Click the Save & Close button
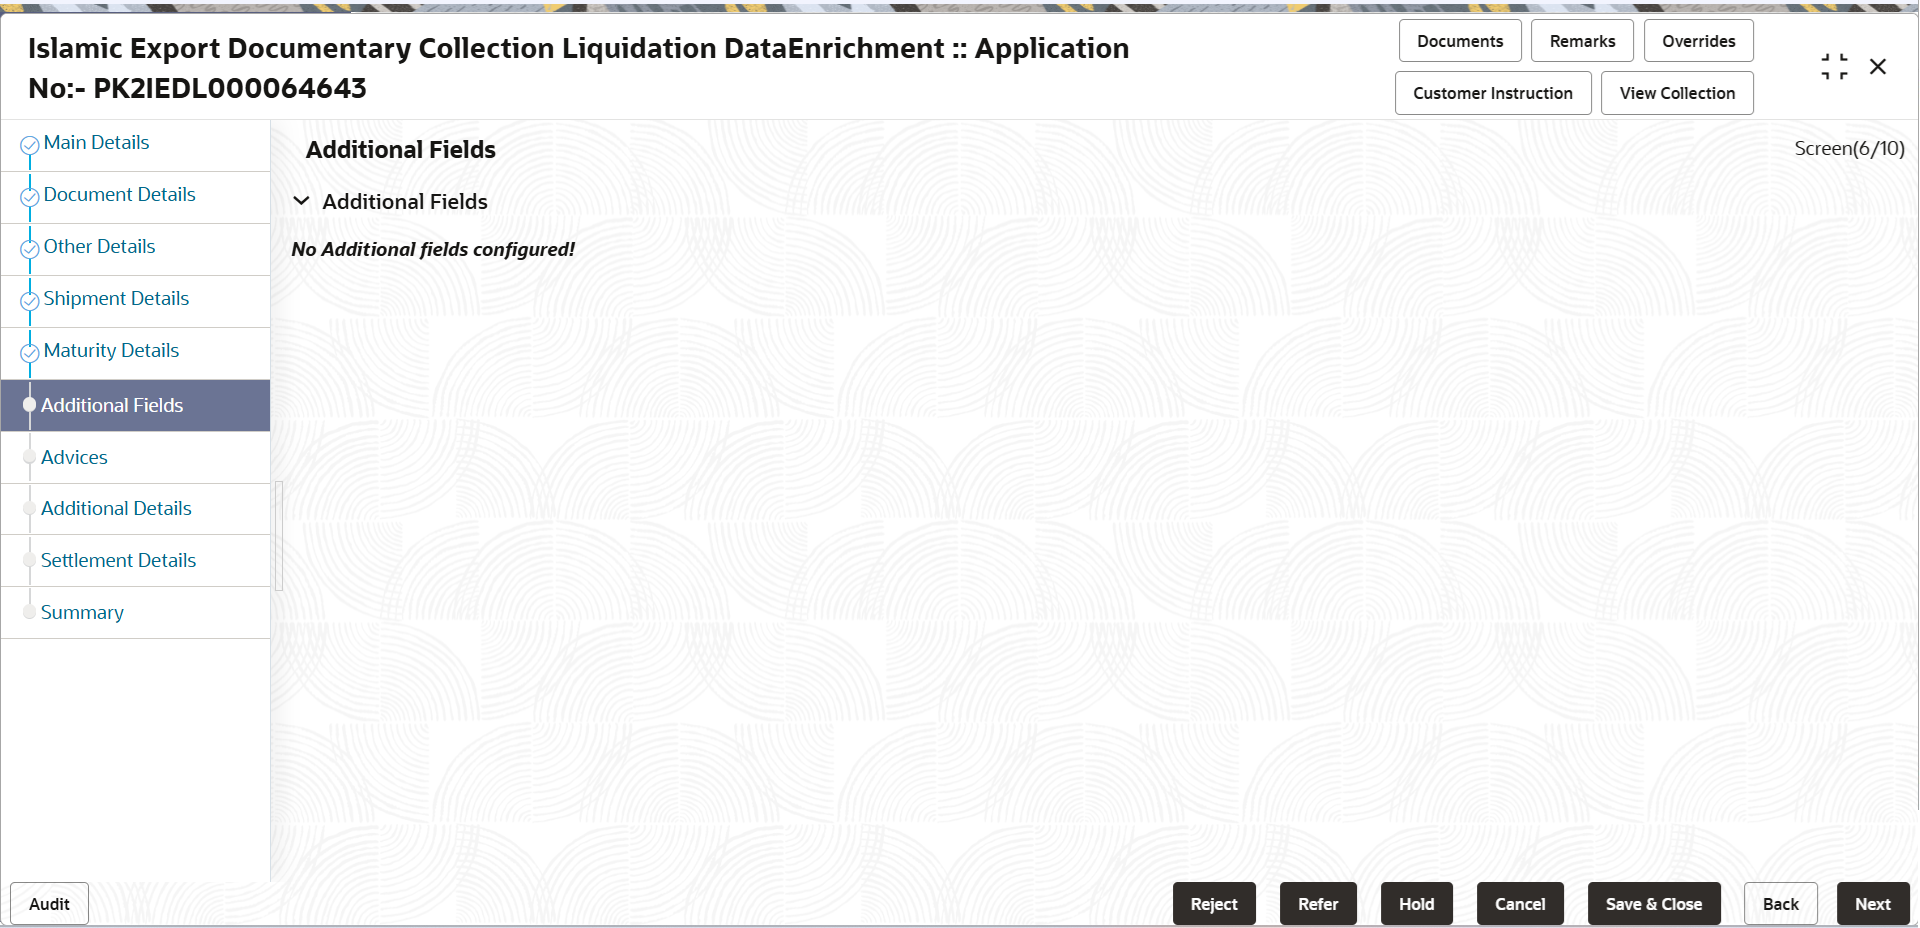The image size is (1920, 928). pos(1653,903)
